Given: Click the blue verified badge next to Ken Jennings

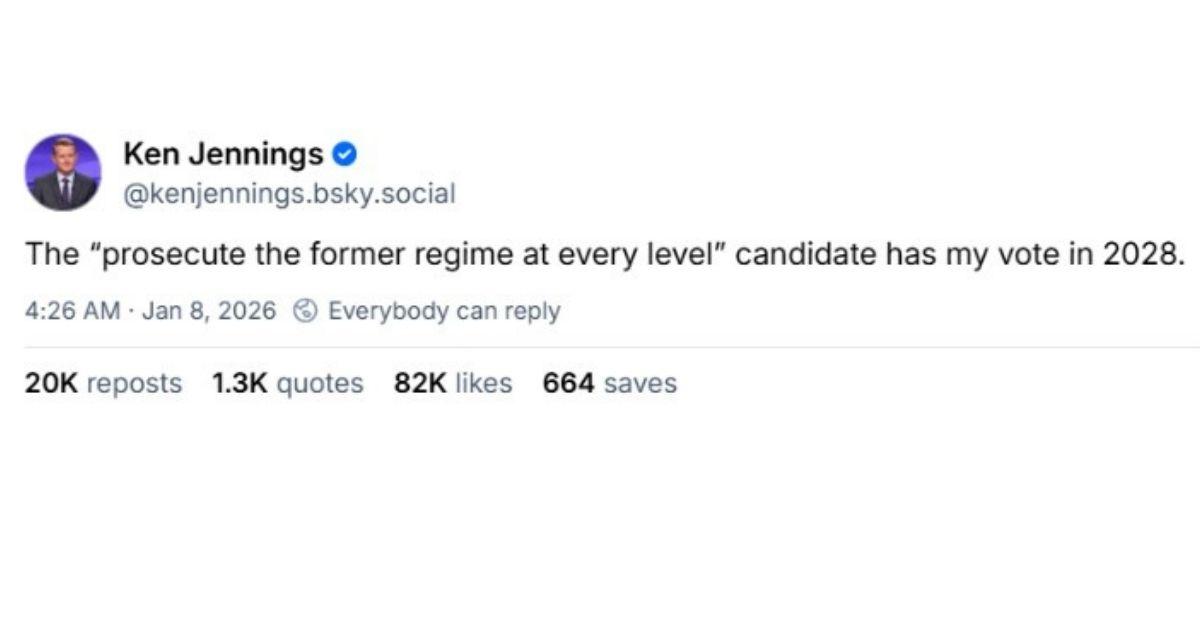Looking at the screenshot, I should coord(345,153).
